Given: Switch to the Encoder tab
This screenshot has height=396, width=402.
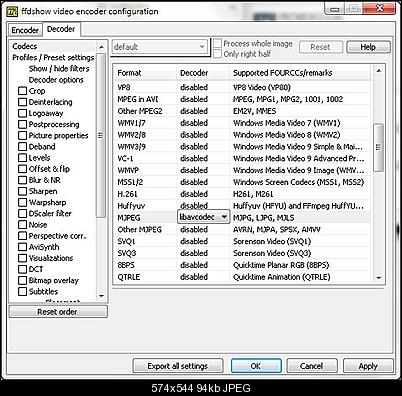Looking at the screenshot, I should (x=25, y=30).
